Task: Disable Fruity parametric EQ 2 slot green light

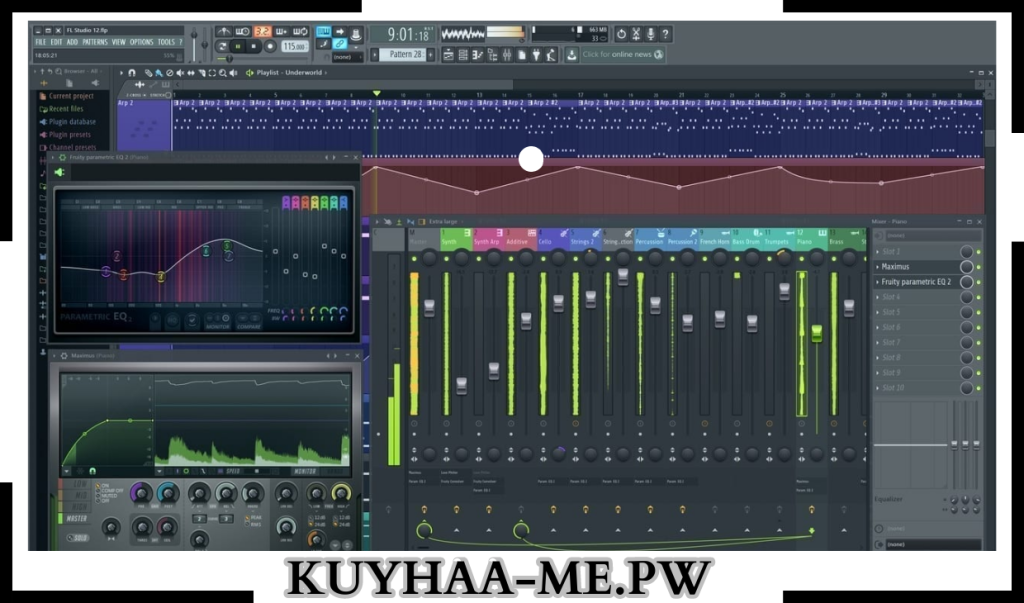Action: point(978,282)
